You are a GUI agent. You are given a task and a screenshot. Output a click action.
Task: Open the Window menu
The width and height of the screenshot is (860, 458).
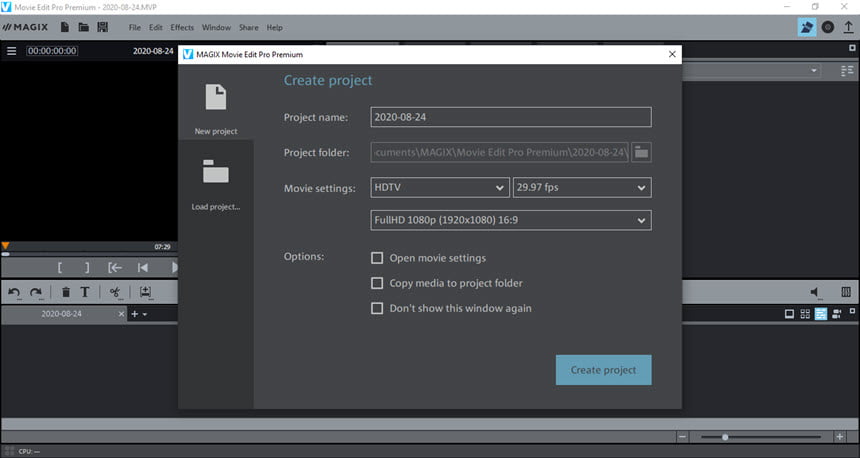tap(216, 27)
